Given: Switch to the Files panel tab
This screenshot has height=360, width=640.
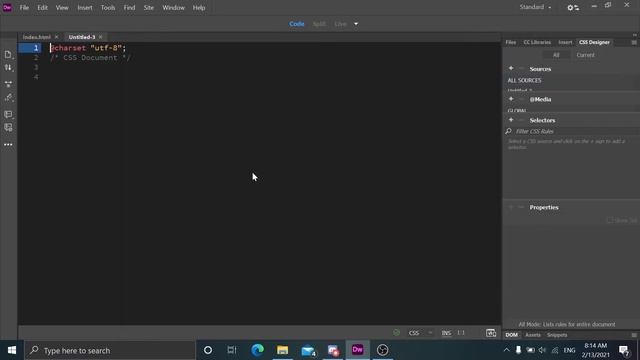Looking at the screenshot, I should pos(511,42).
